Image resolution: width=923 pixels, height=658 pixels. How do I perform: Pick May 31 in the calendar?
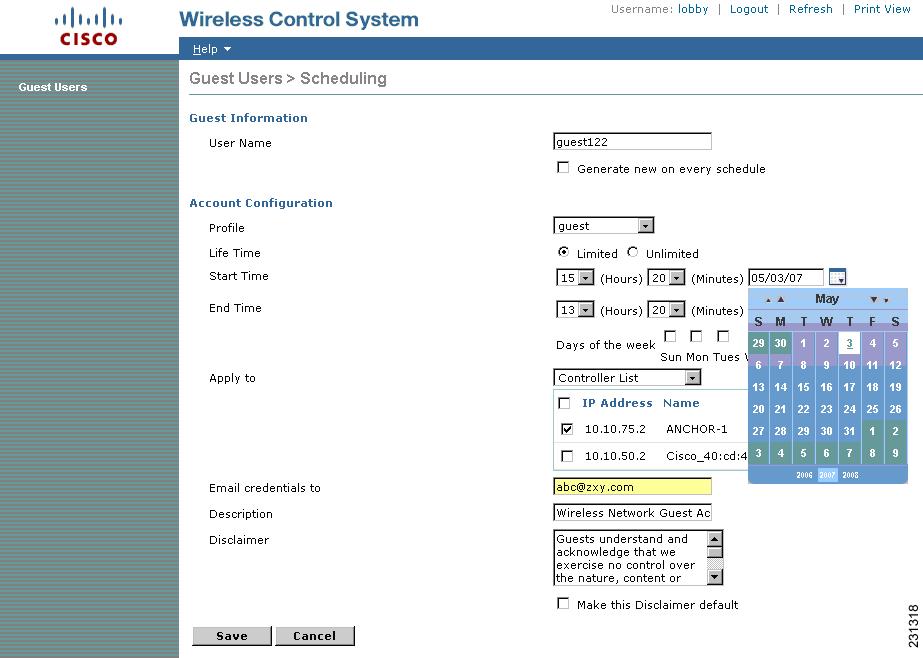click(849, 431)
